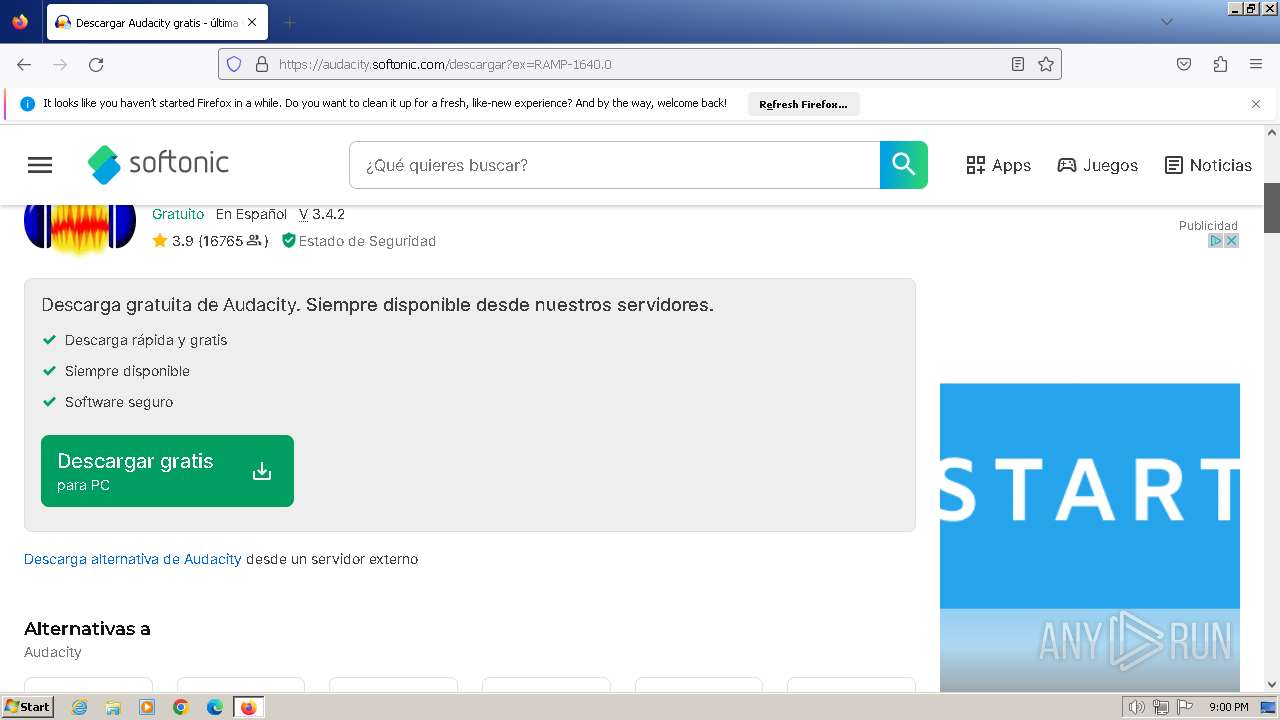Click the Firefox taskbar button
The image size is (1280, 720).
click(248, 707)
